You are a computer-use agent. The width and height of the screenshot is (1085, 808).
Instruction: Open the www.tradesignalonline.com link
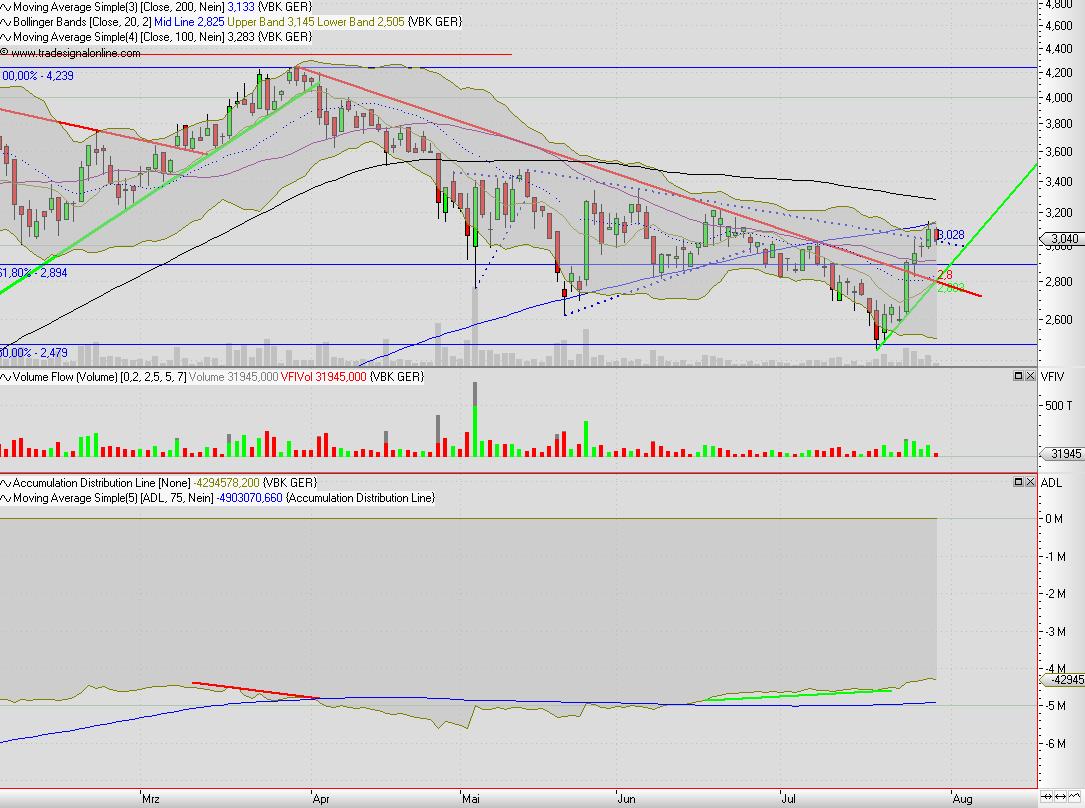point(75,53)
